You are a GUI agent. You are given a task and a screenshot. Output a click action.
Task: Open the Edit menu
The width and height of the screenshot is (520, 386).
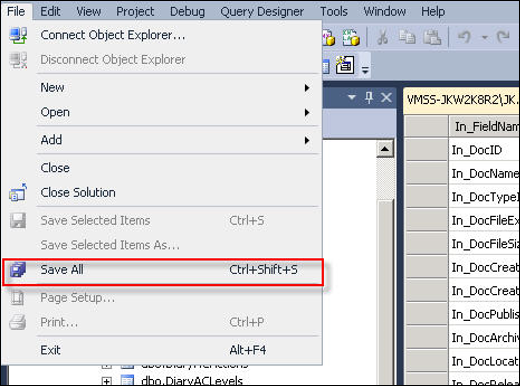click(50, 12)
